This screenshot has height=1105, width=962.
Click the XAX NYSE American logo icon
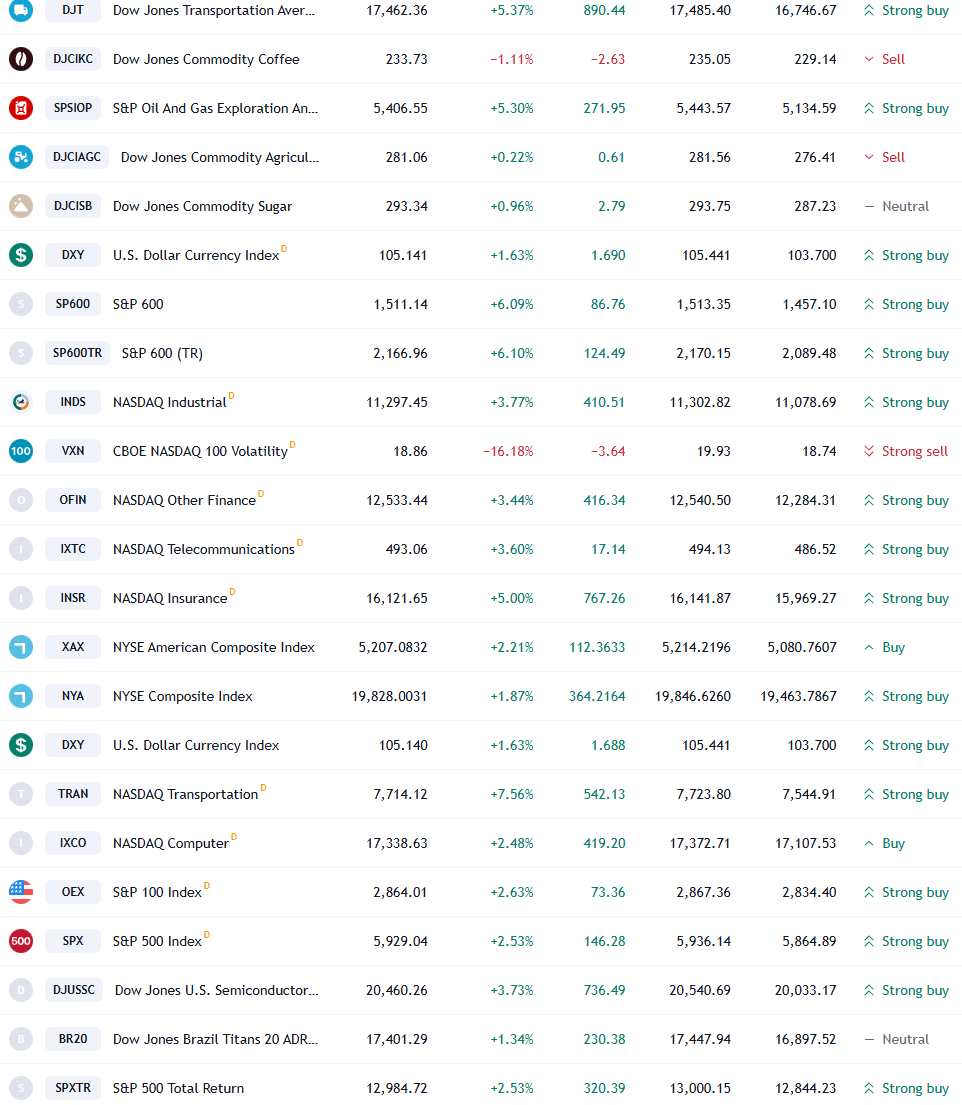pyautogui.click(x=21, y=647)
